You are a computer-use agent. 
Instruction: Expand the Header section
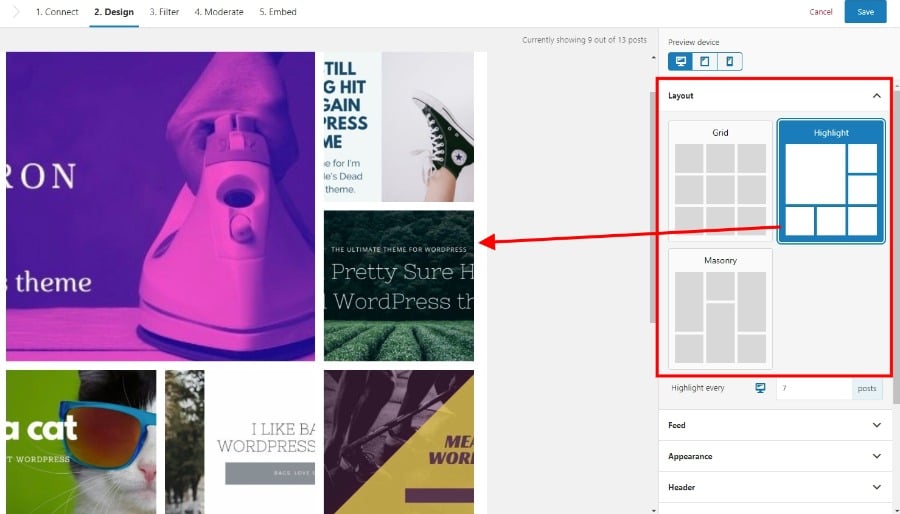[x=775, y=487]
